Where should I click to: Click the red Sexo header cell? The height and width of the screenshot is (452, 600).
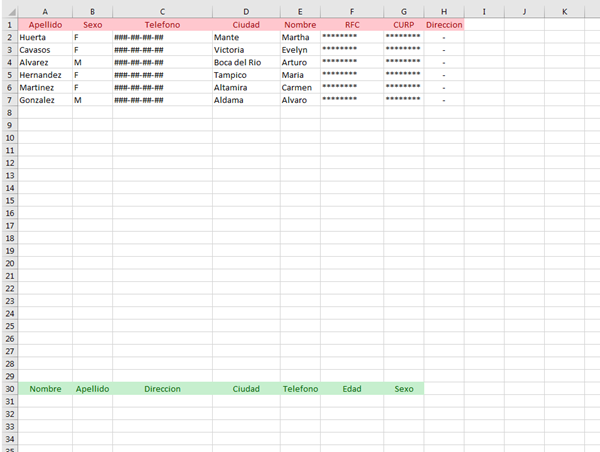point(93,25)
